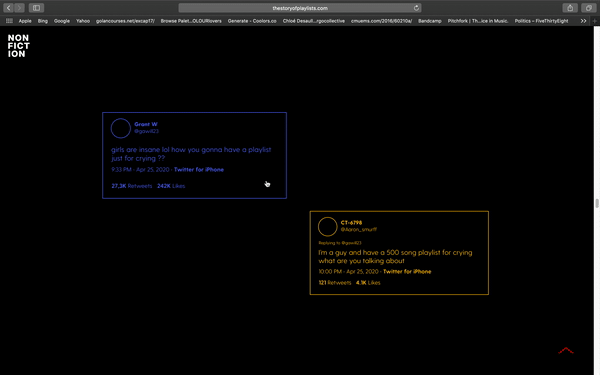Open the Chloé Desaul...rgocollective bookmark
This screenshot has height=375, width=600.
coord(313,21)
